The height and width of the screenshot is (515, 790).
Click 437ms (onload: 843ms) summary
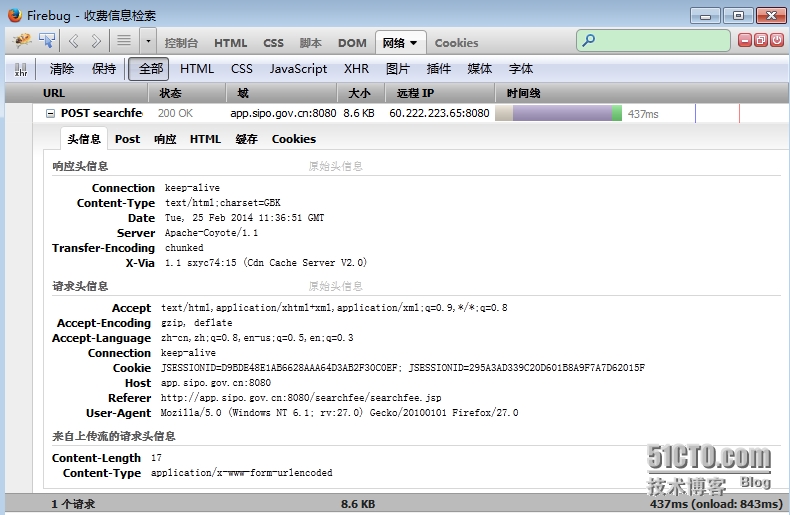tap(716, 504)
